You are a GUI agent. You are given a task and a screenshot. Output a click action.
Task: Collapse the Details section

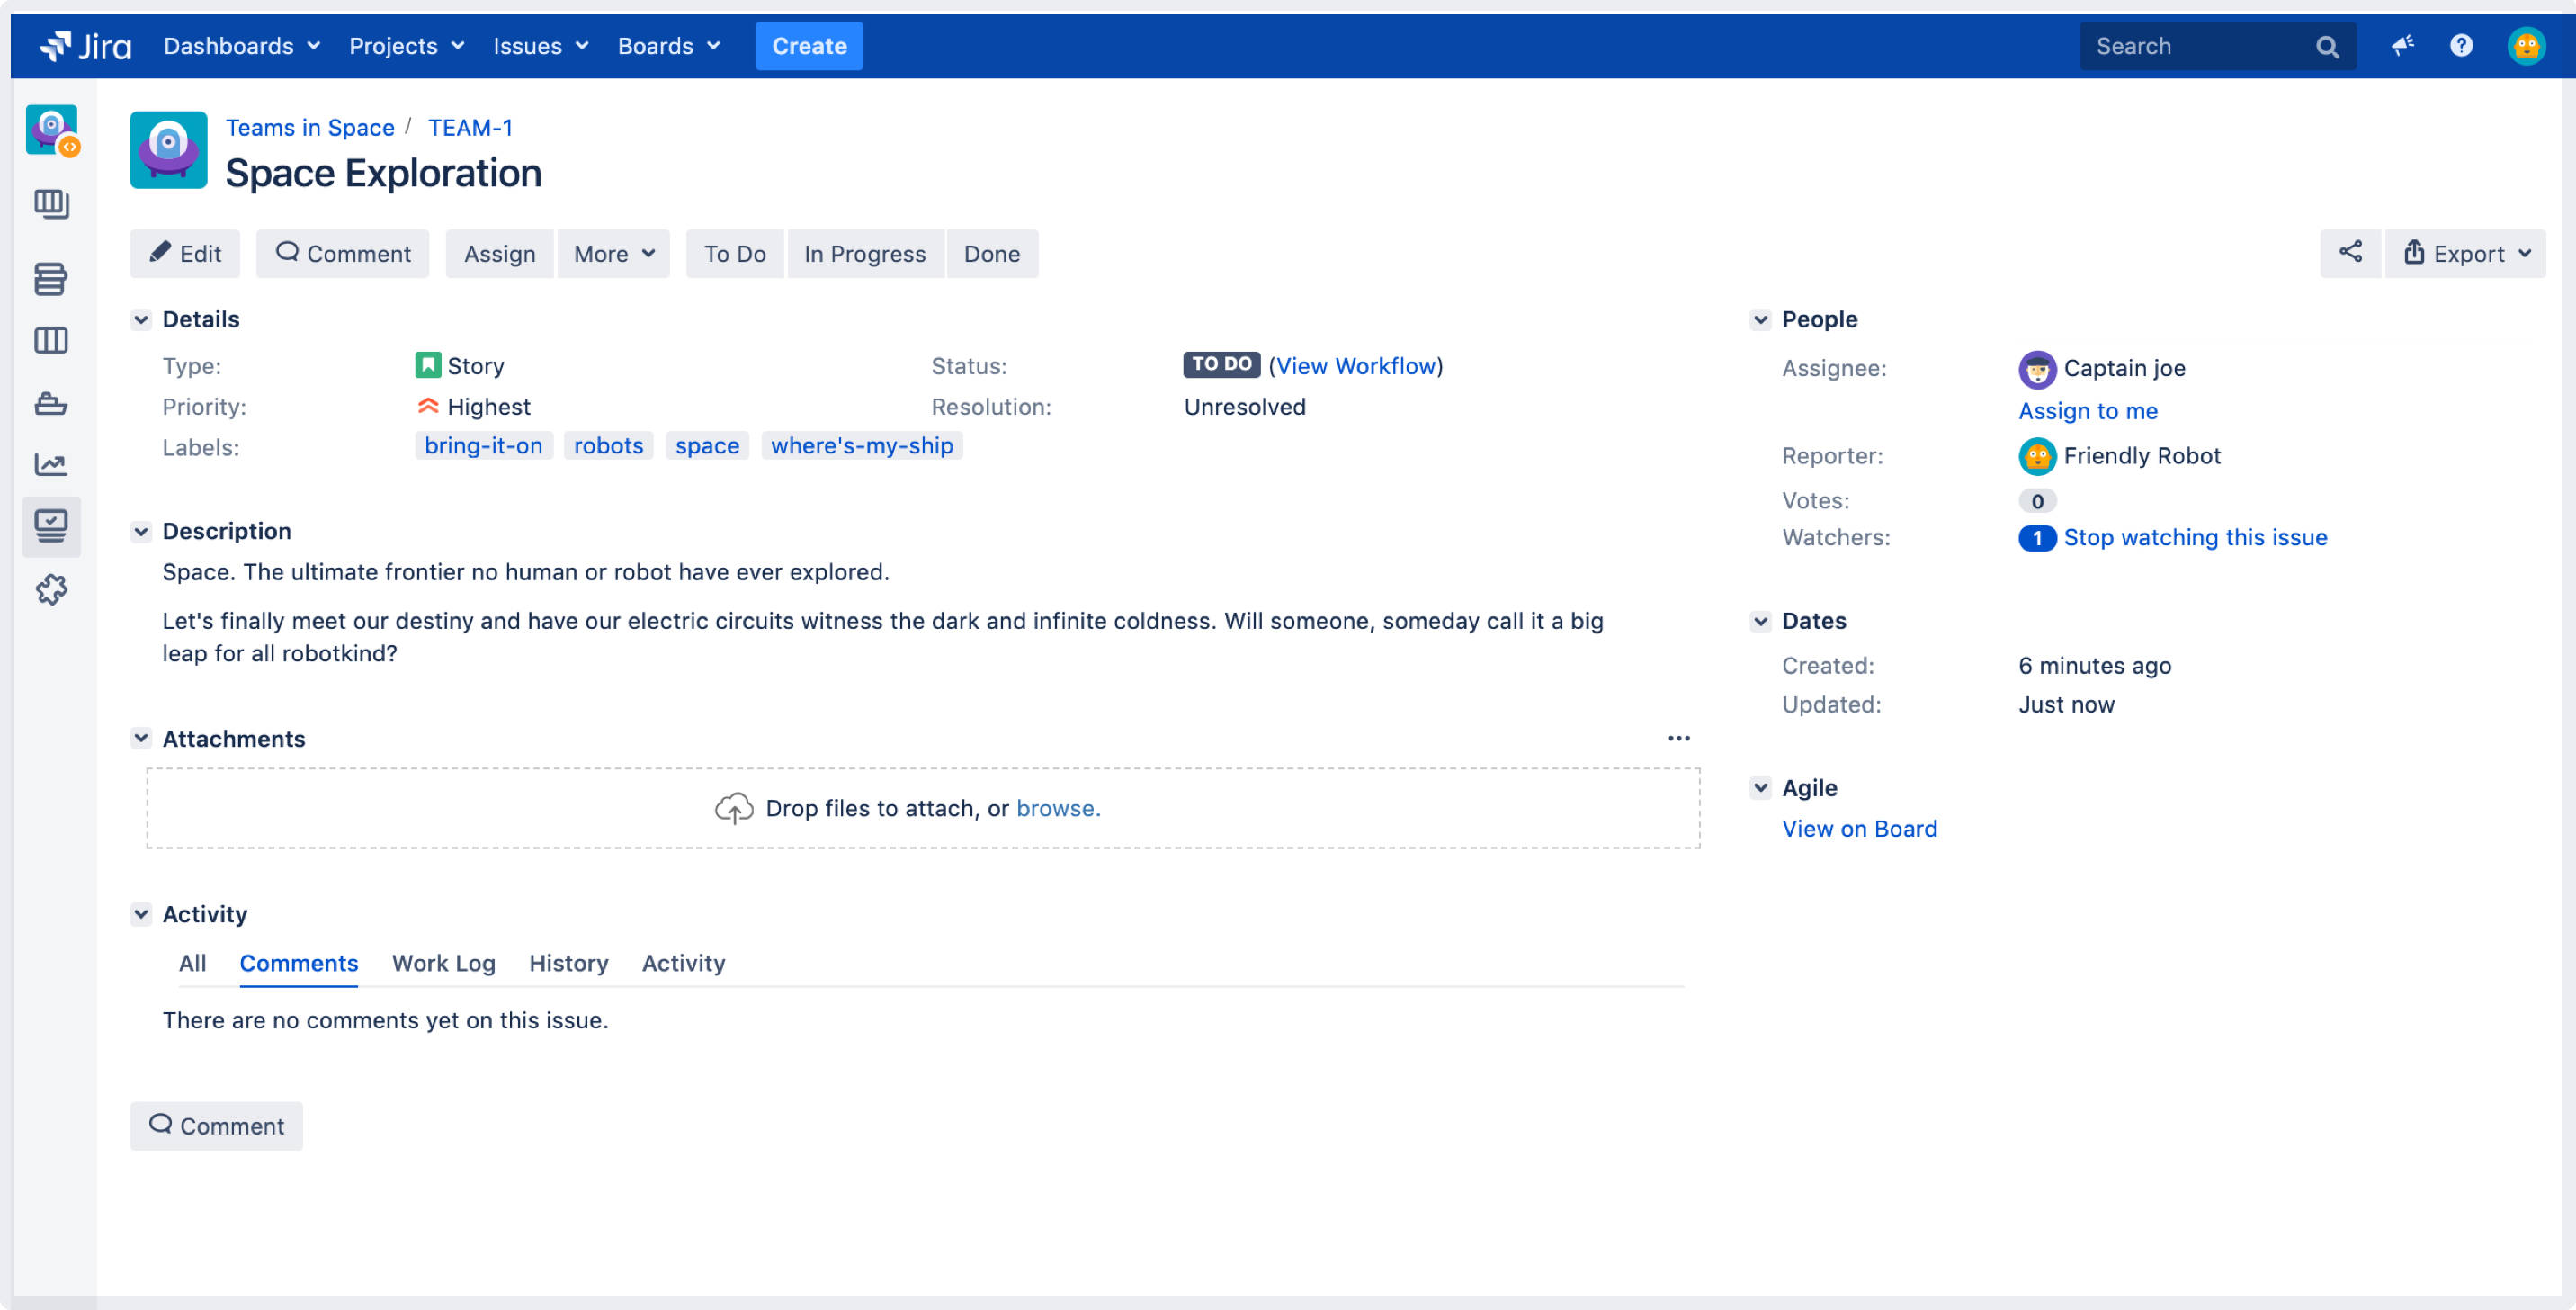click(141, 320)
